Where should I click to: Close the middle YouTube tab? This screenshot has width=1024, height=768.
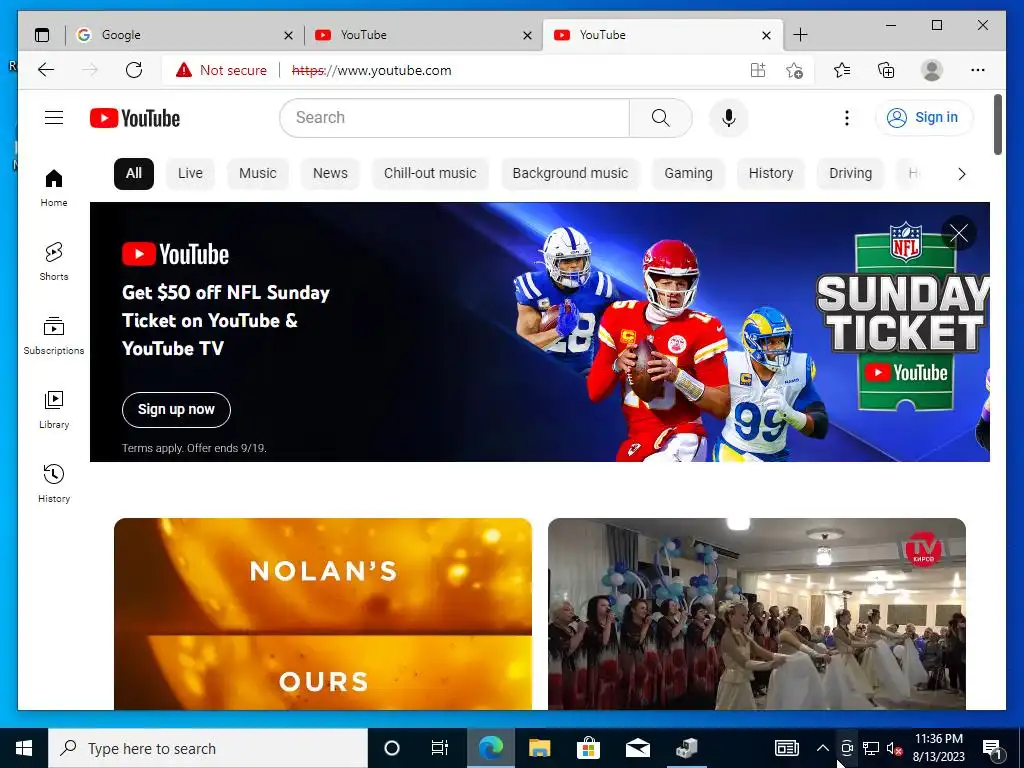pyautogui.click(x=527, y=35)
